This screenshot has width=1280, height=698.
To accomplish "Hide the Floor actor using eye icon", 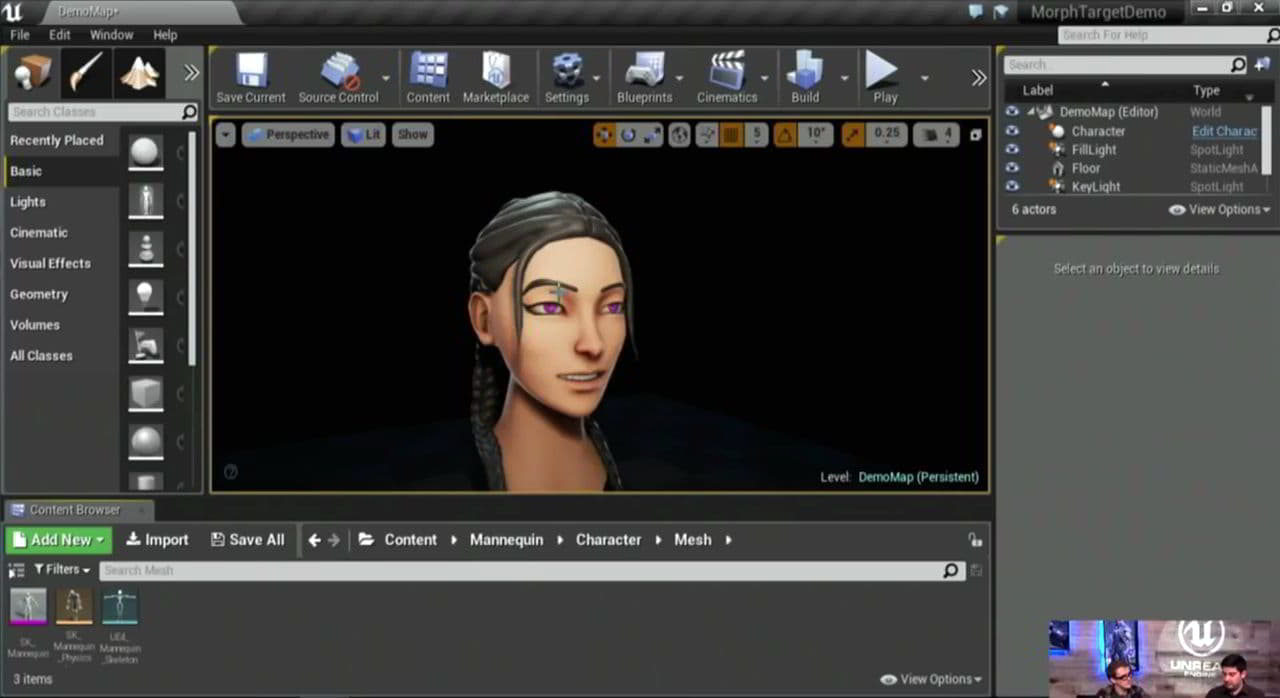I will [x=1012, y=168].
